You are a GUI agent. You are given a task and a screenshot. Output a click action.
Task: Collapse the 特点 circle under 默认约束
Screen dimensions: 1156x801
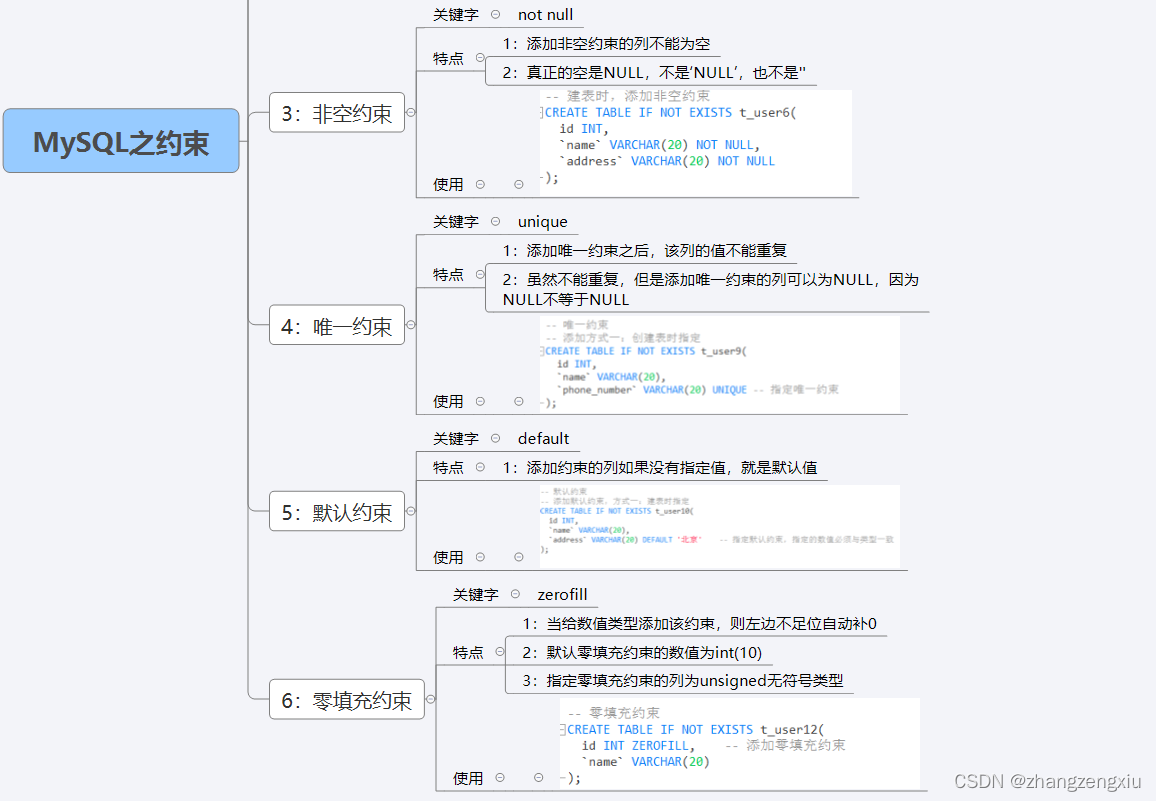pos(480,467)
